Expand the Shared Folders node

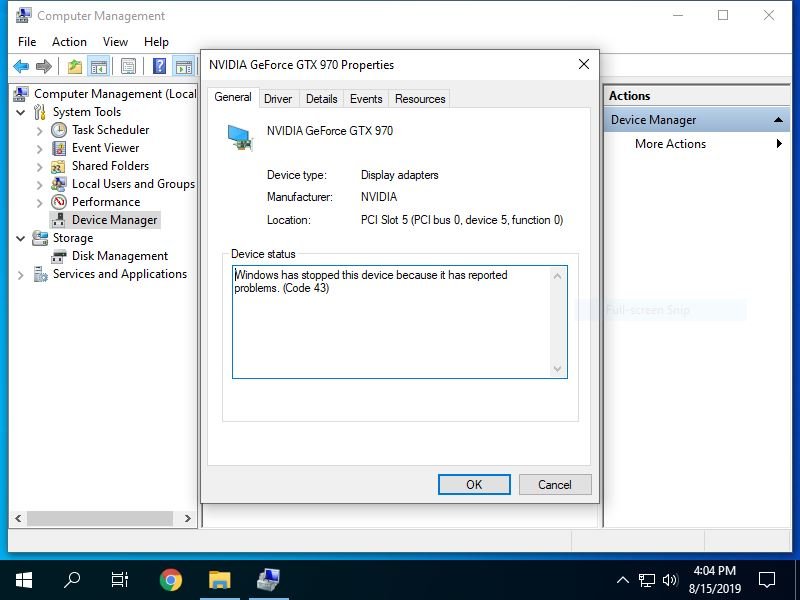pyautogui.click(x=39, y=166)
